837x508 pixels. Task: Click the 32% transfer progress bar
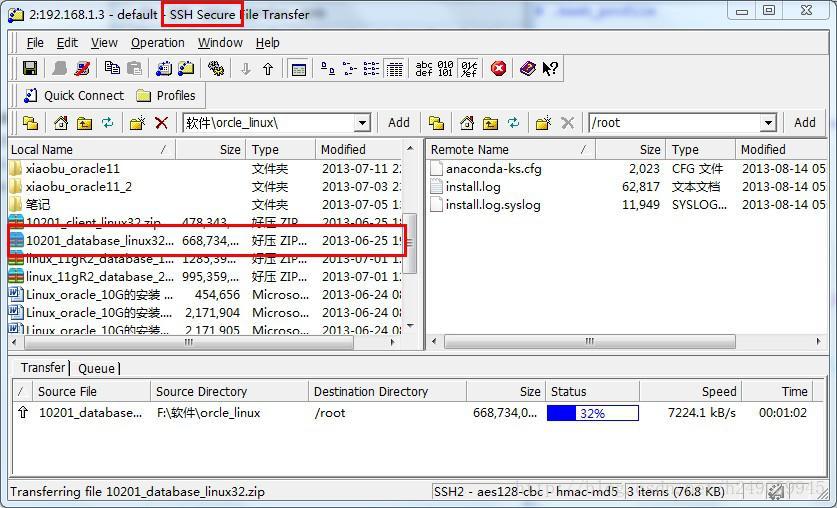click(593, 413)
